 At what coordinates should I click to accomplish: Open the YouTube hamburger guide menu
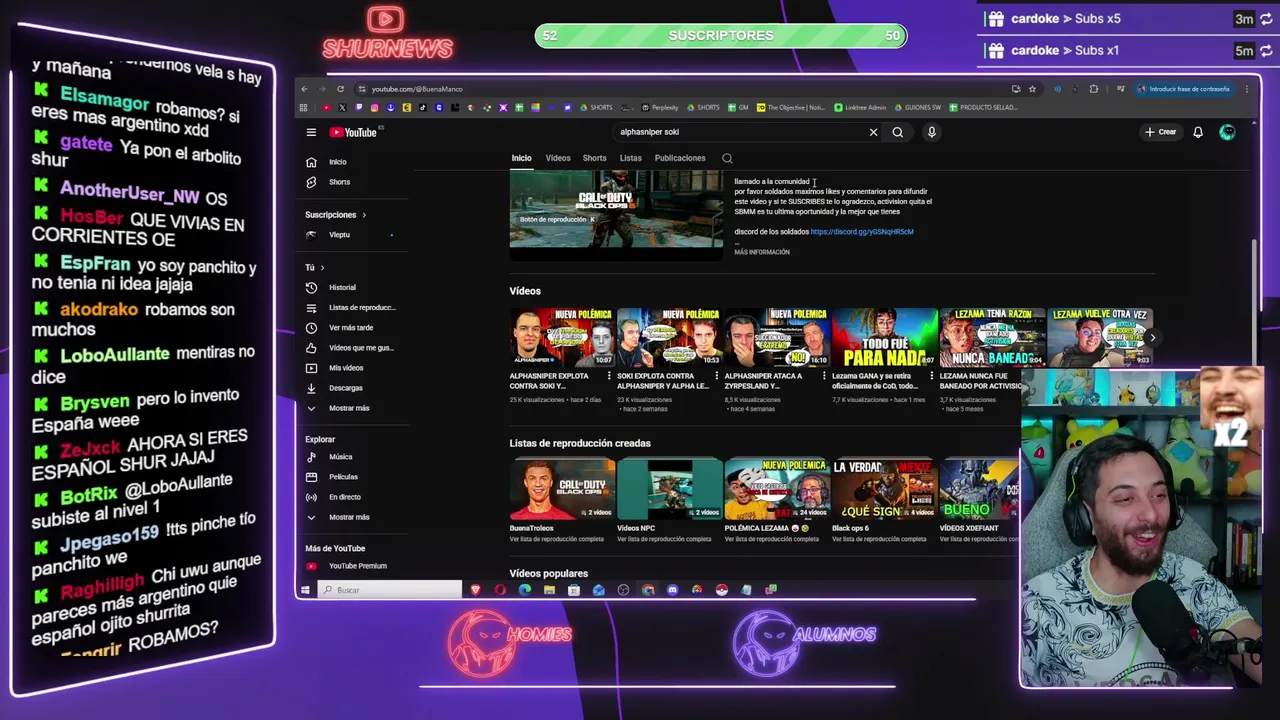(311, 132)
